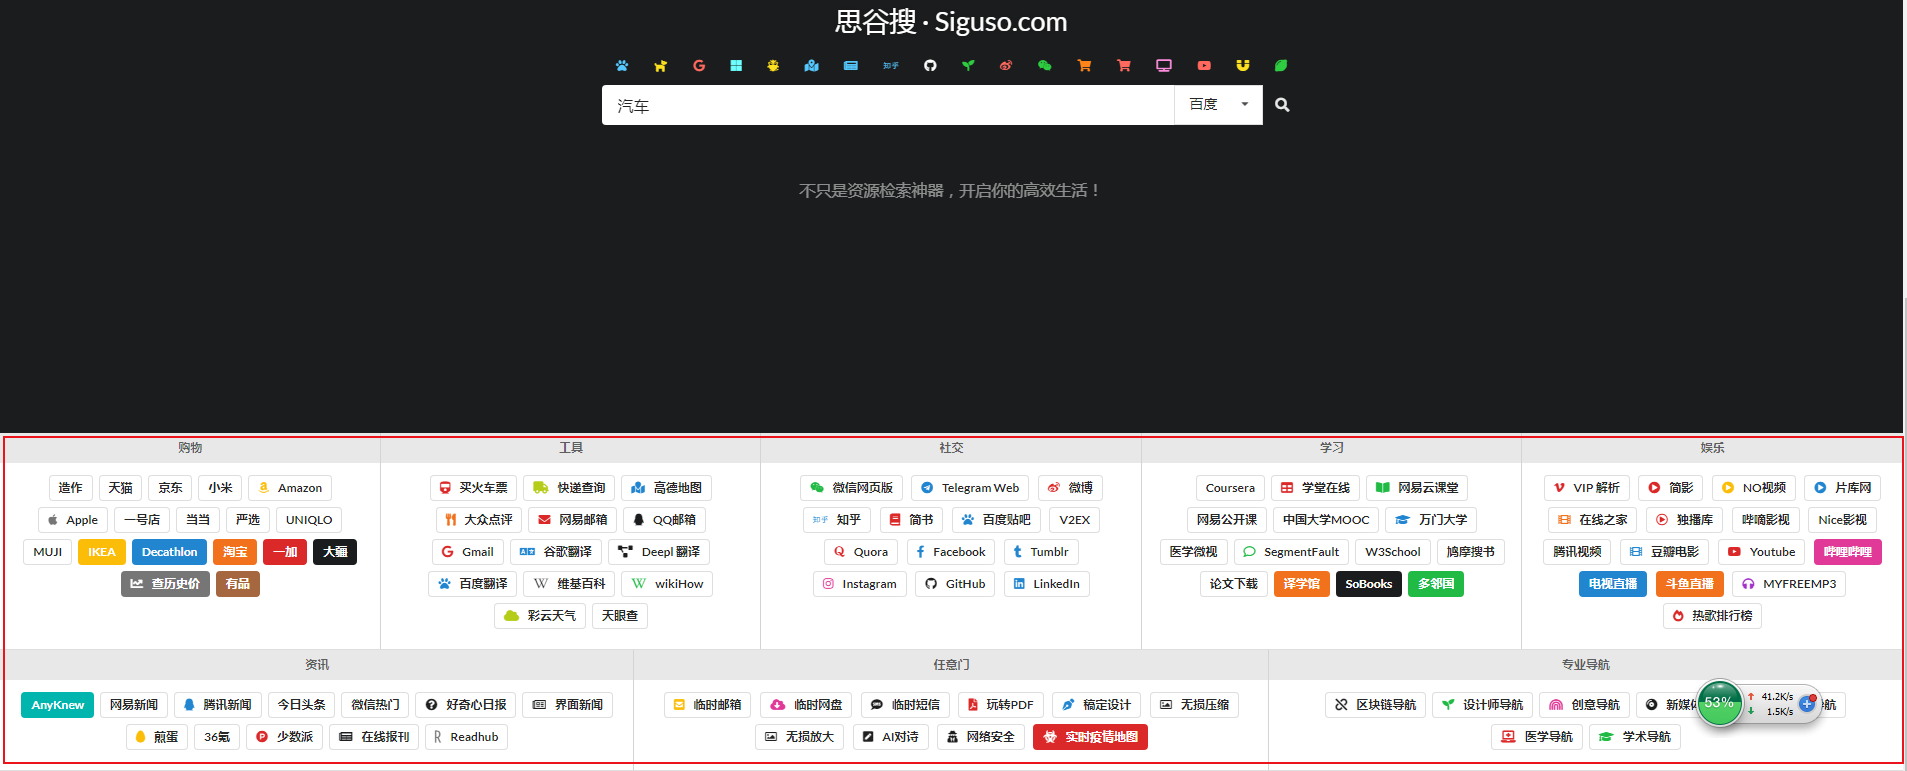Open the LinkedIn button
The image size is (1907, 771).
click(1046, 584)
